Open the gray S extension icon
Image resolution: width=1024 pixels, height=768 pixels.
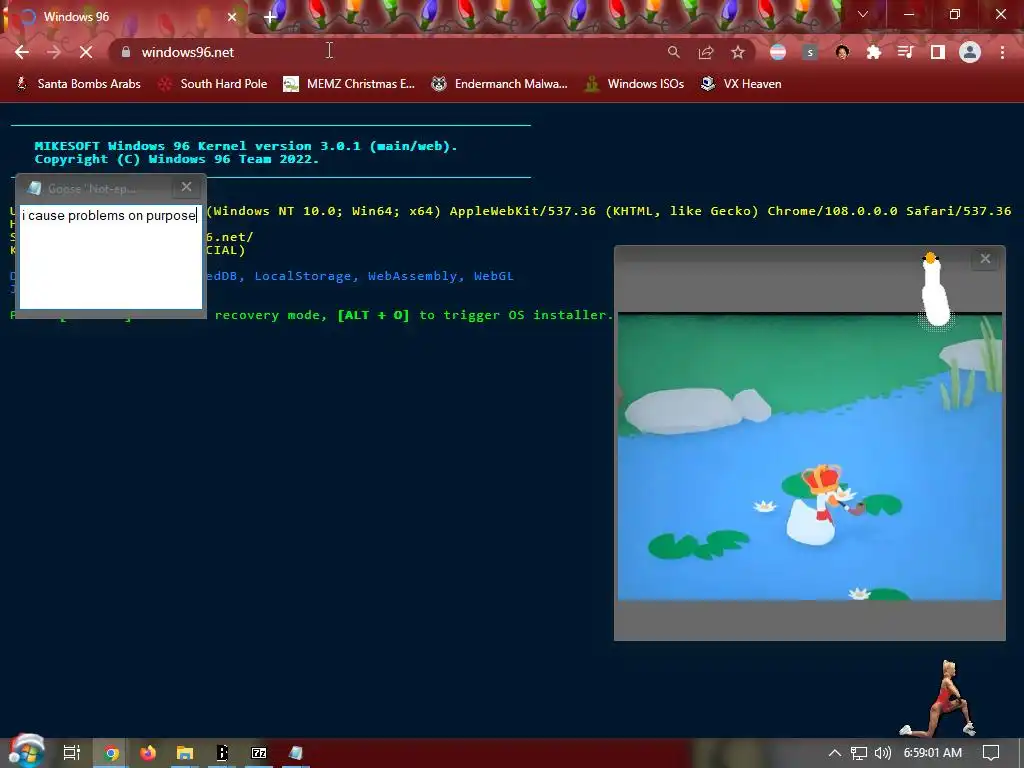click(x=810, y=52)
